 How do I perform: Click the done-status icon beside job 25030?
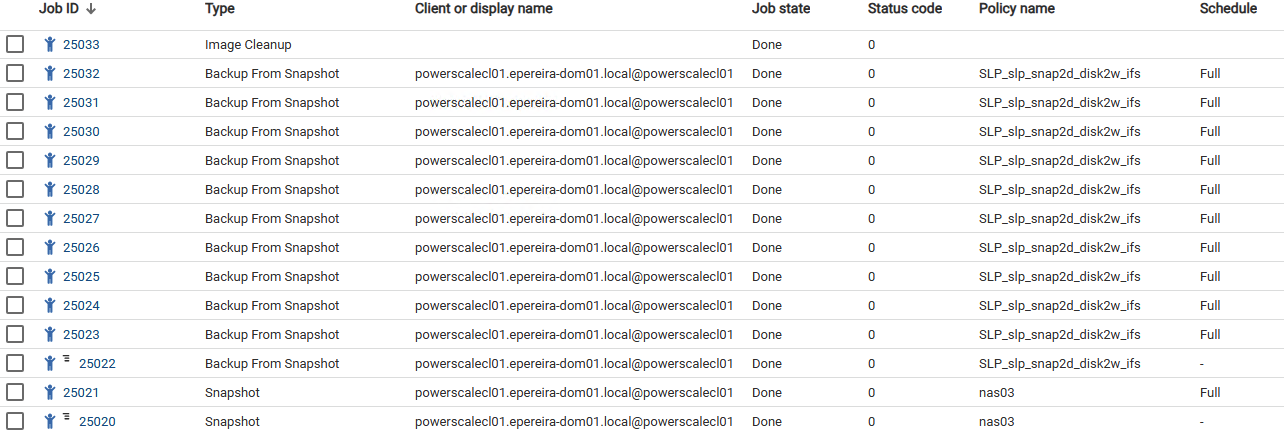tap(50, 132)
